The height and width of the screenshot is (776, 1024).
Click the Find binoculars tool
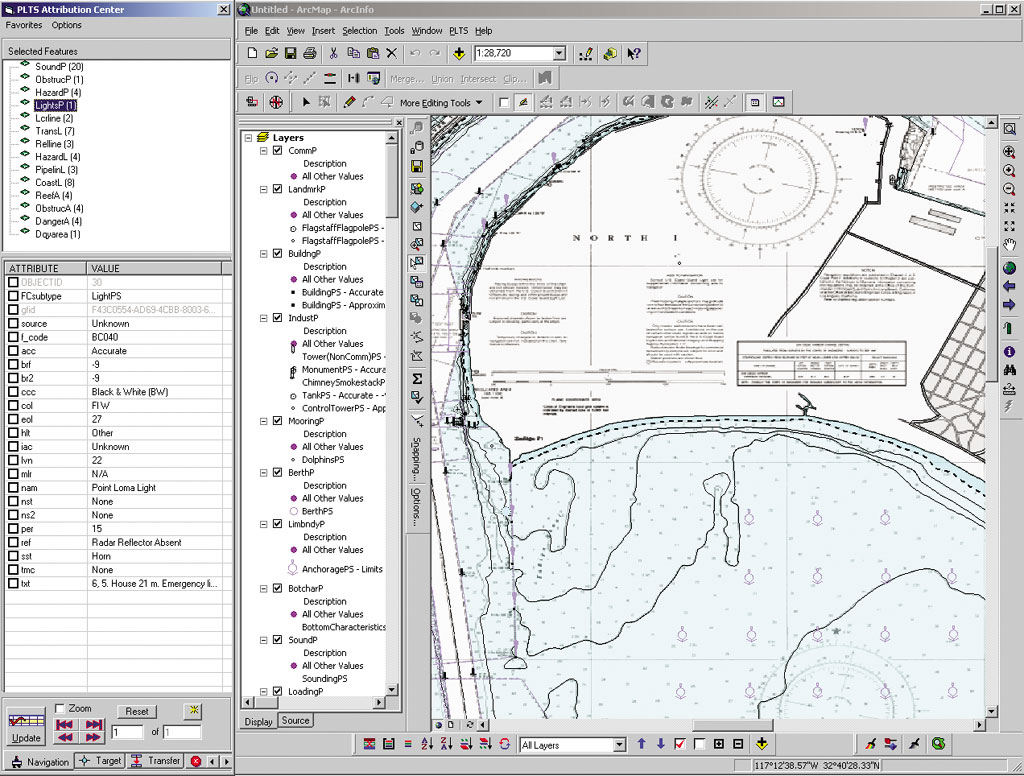coord(1009,370)
